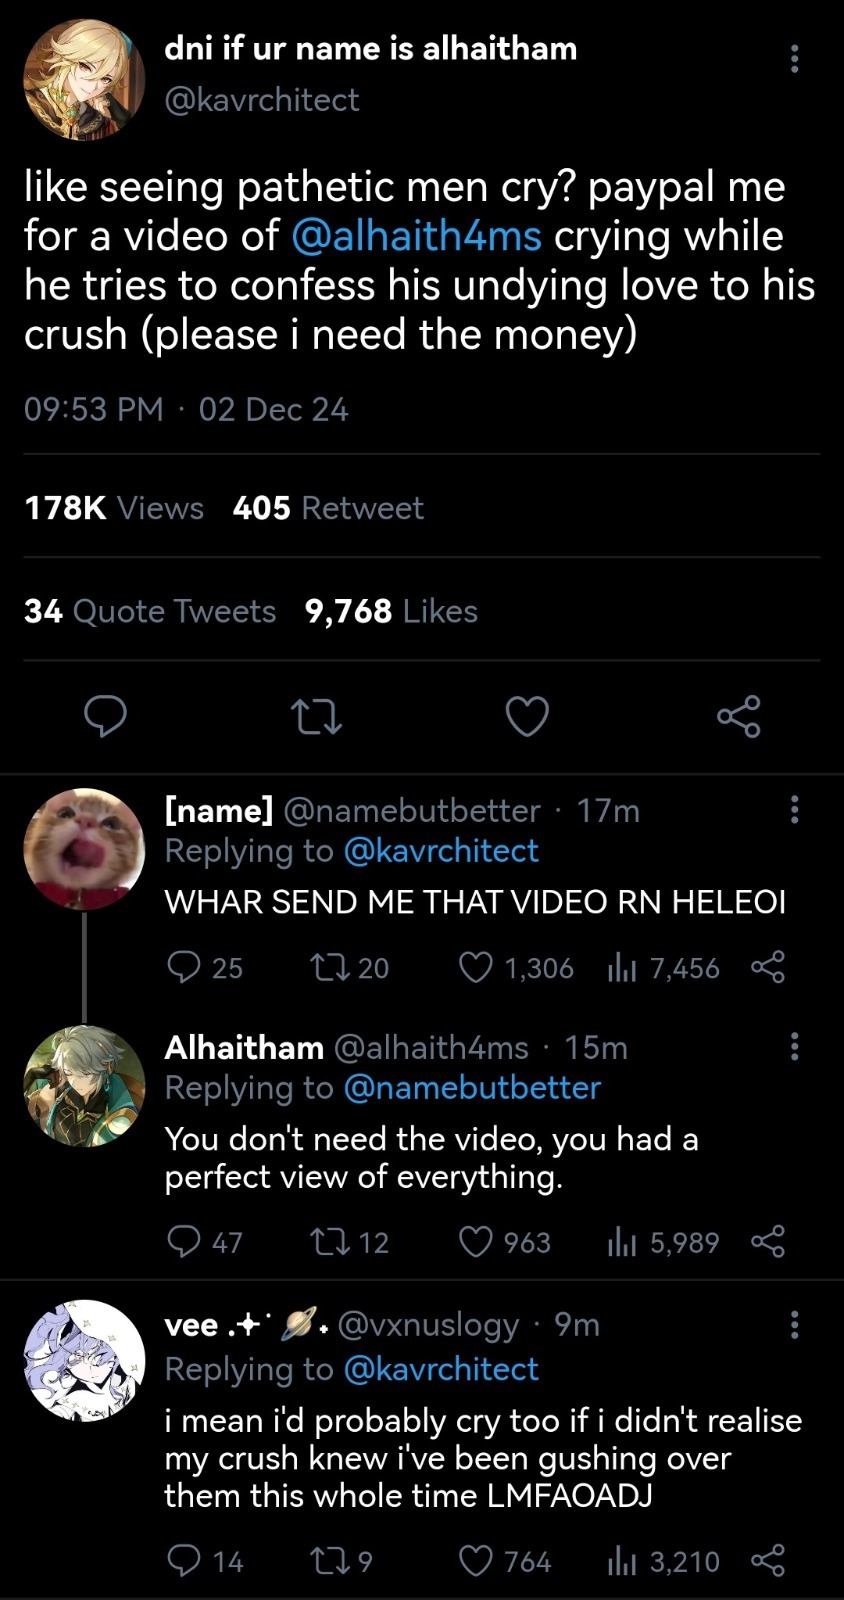Open three-dot menu on vee's reply
Viewport: 844px width, 1600px height.
[795, 1324]
